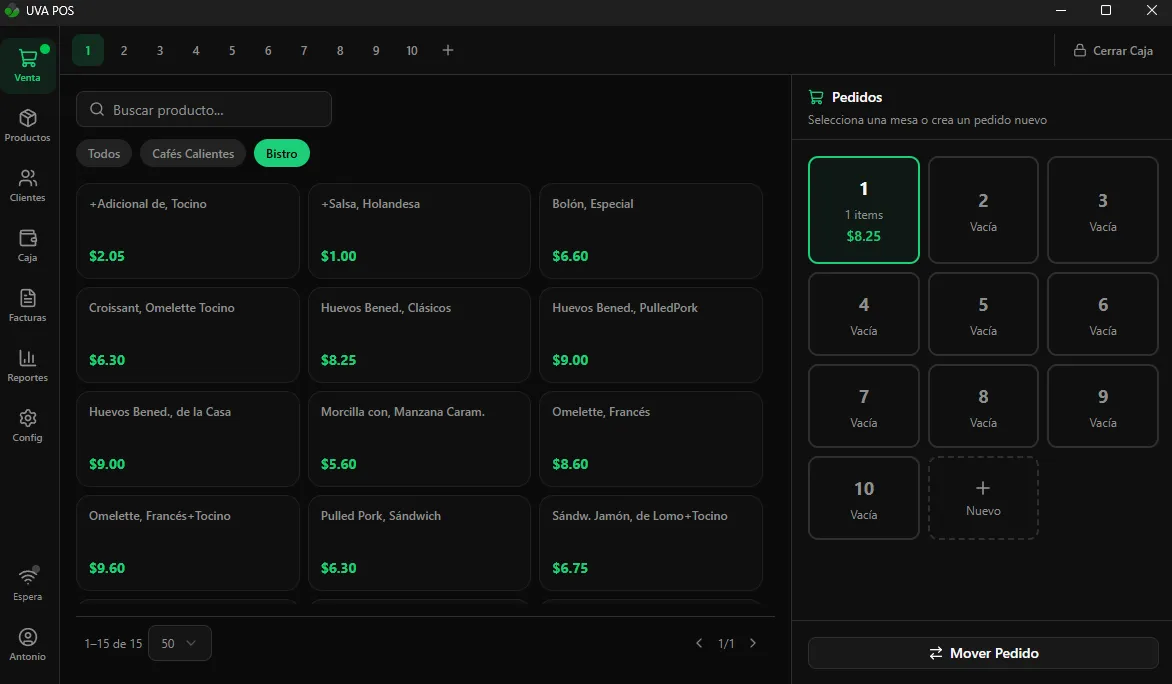
Task: Create new order with Nuevo tile
Action: 983,498
